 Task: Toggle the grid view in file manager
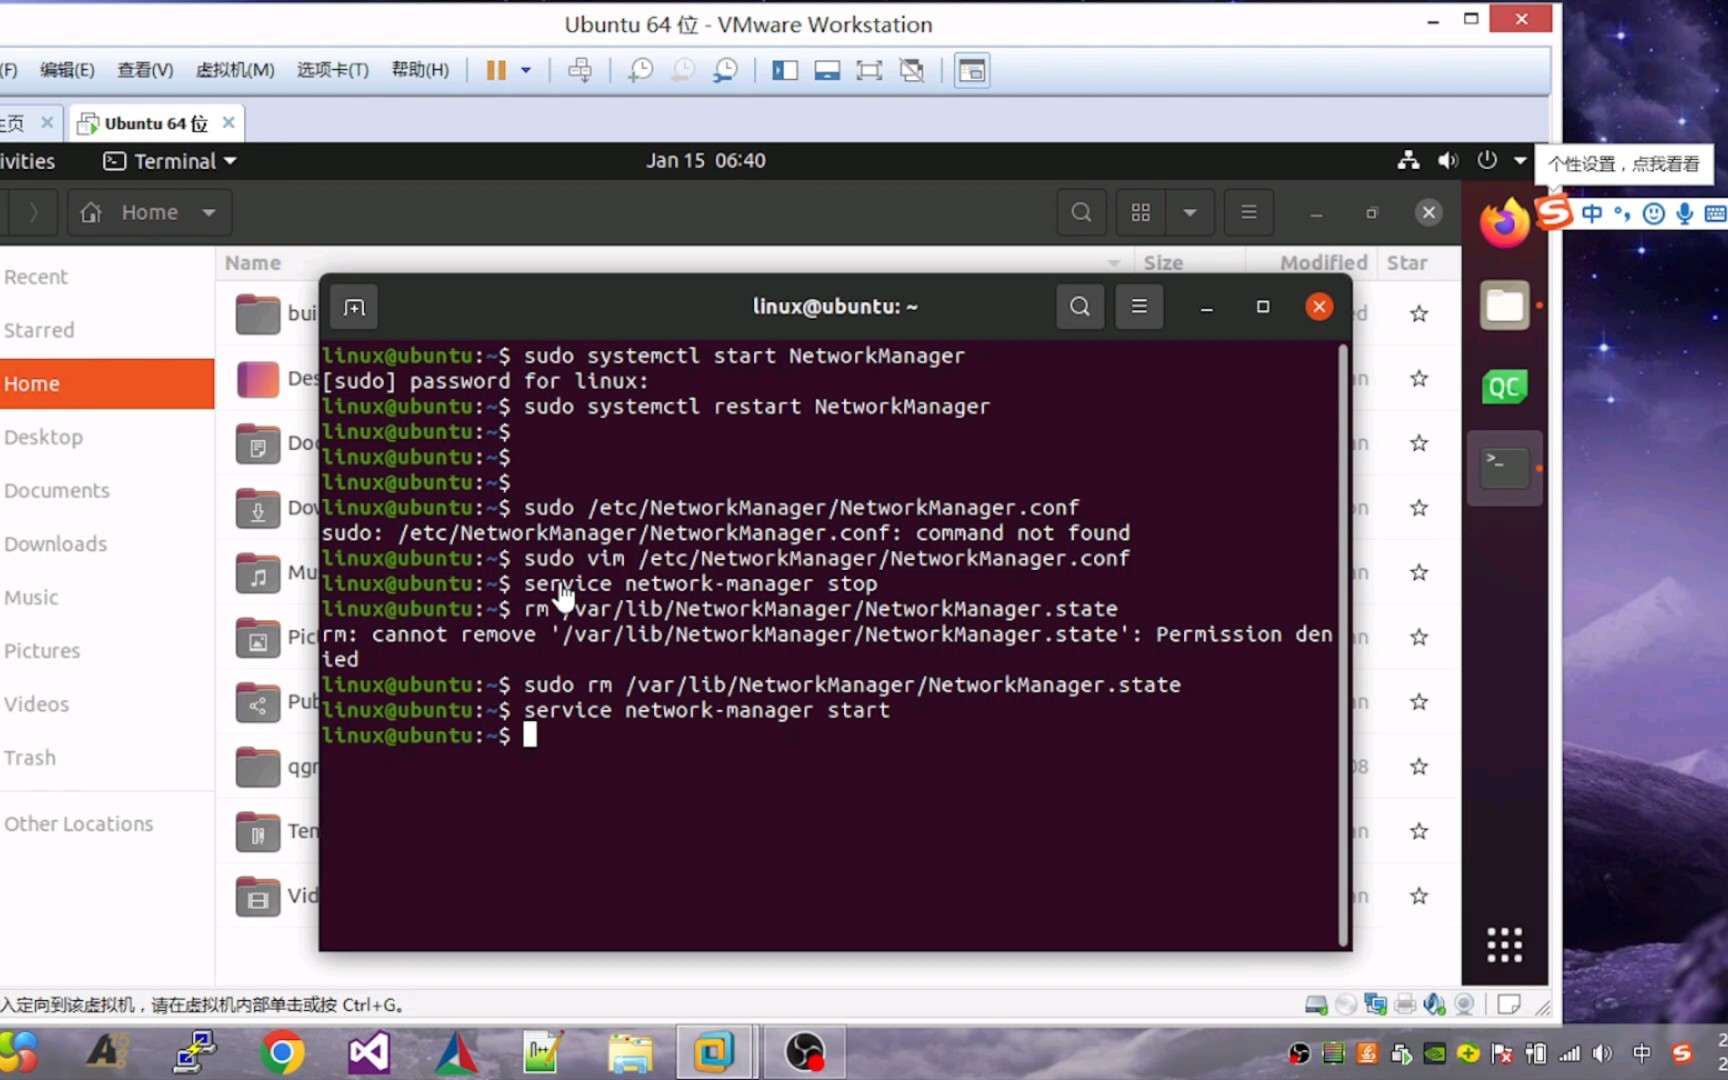point(1141,212)
